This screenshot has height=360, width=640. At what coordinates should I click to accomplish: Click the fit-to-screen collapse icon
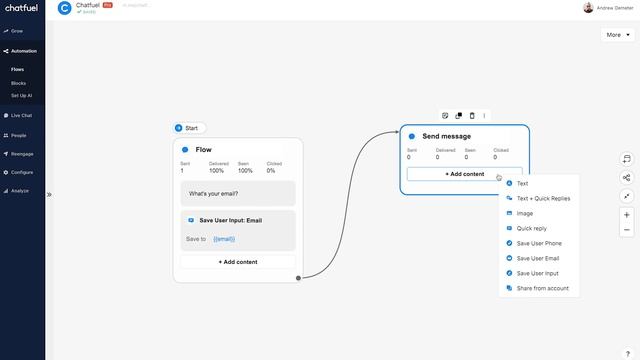627,196
